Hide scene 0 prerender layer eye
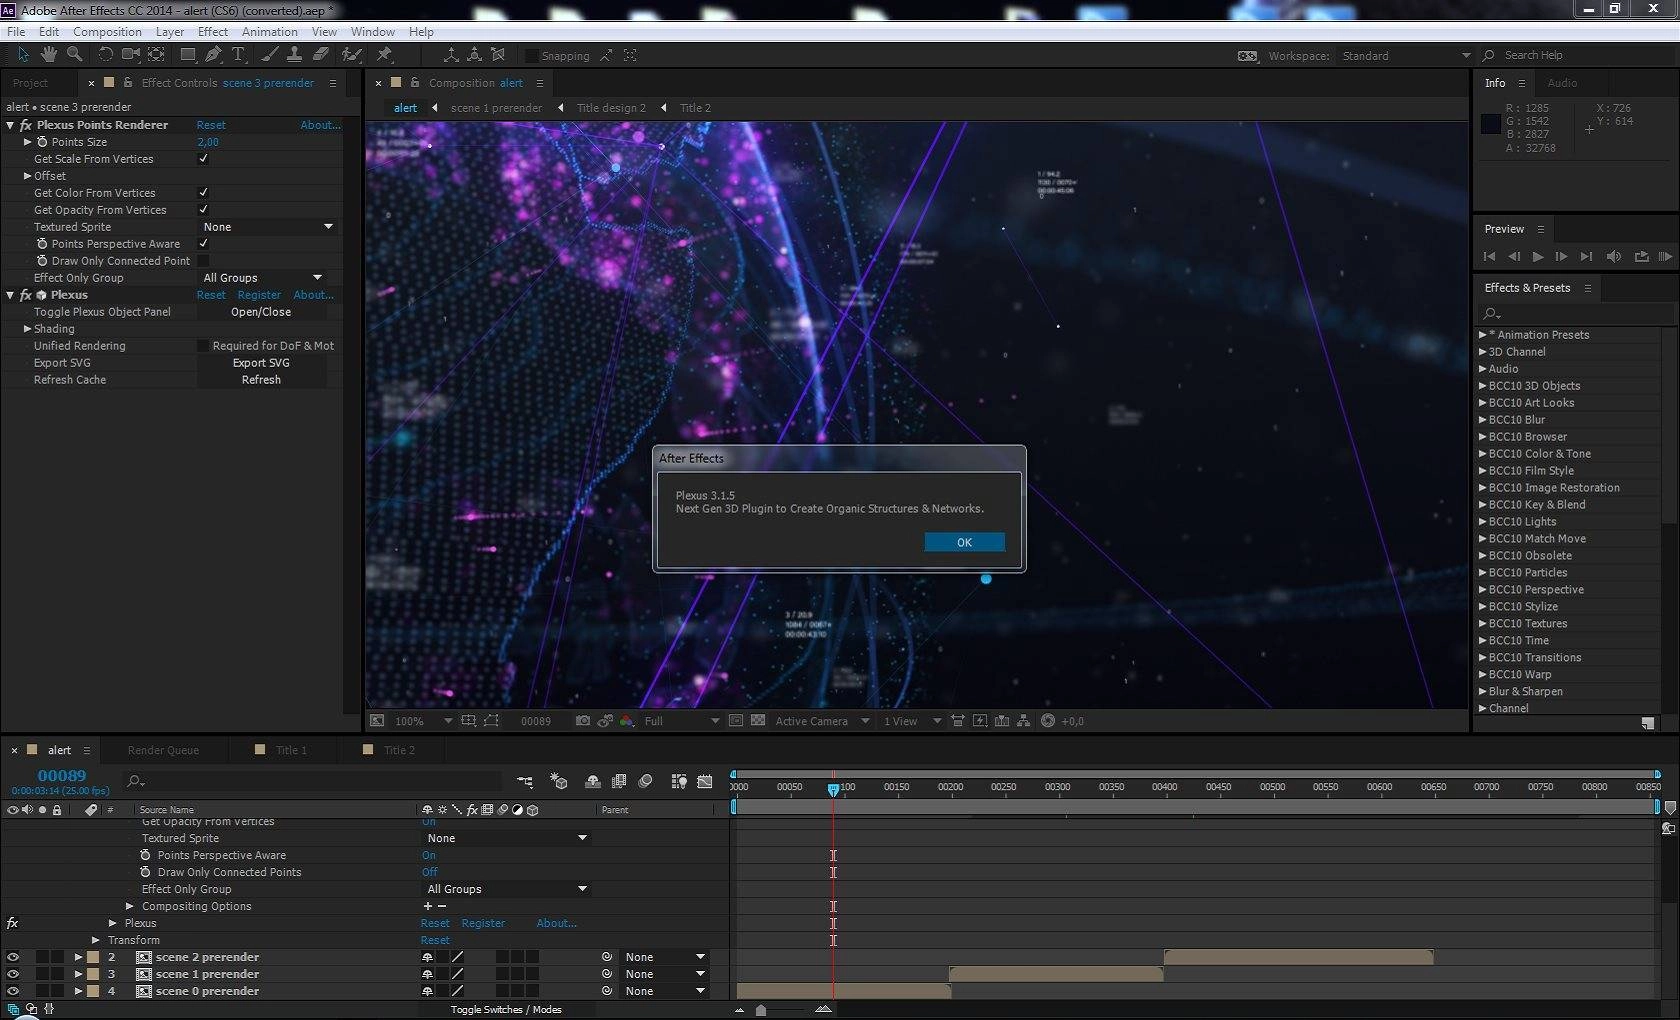This screenshot has width=1680, height=1020. coord(13,991)
